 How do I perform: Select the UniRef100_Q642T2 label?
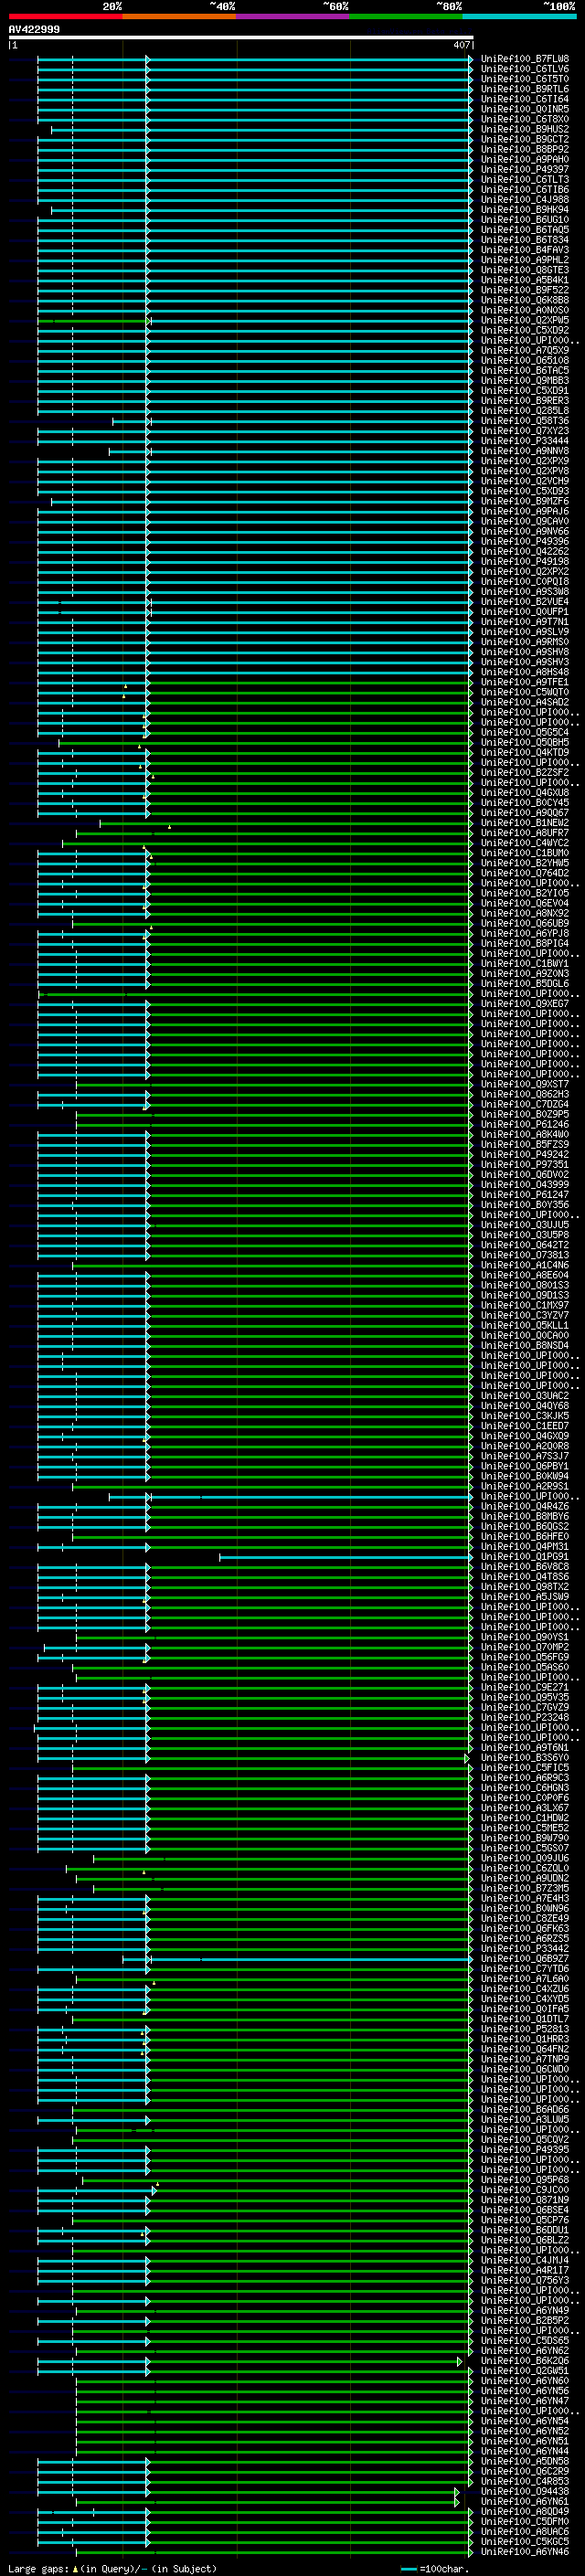(525, 1245)
